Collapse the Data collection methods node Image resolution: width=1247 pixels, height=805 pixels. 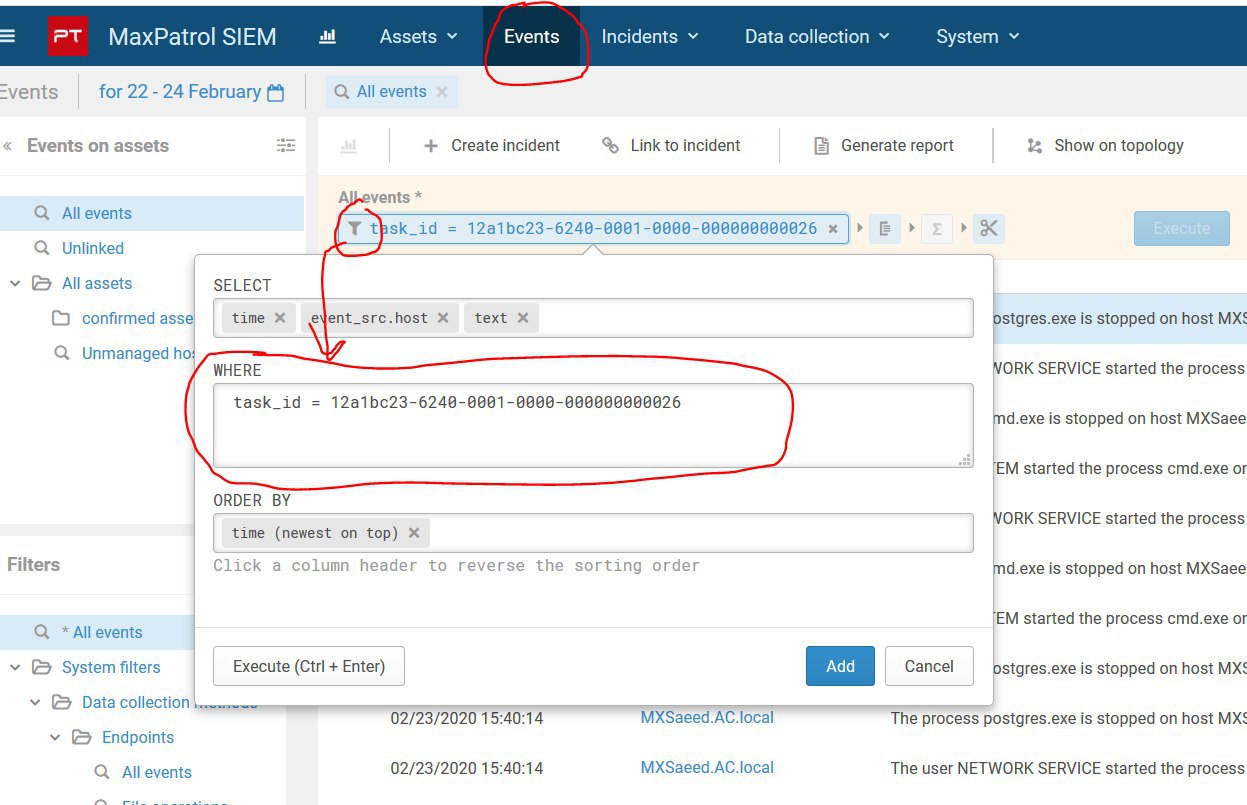point(35,703)
